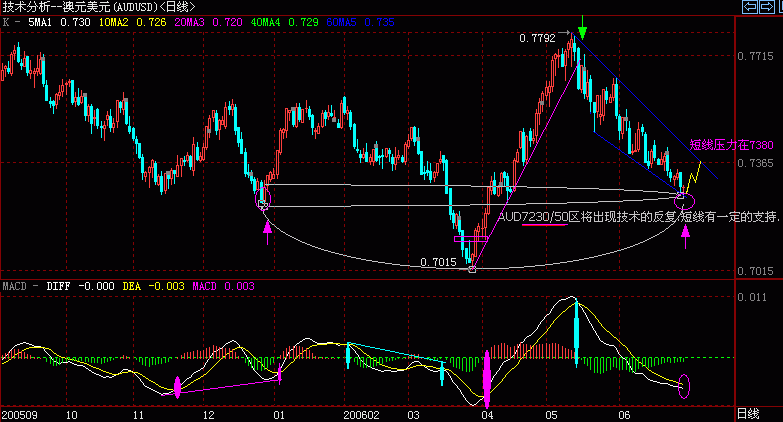Click the 200509 date axis label
This screenshot has width=783, height=422.
point(19,415)
